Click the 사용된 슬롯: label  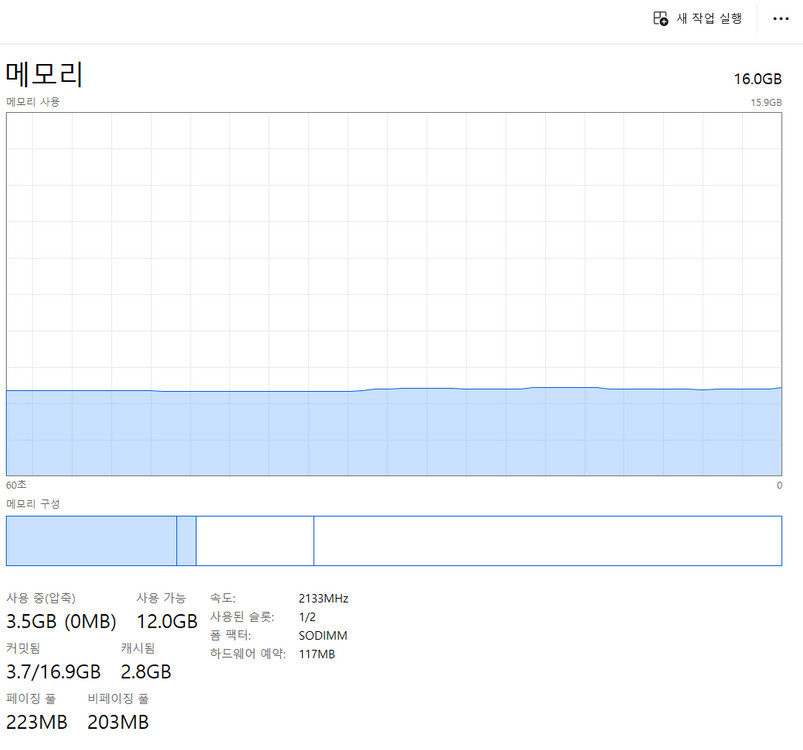coord(242,617)
